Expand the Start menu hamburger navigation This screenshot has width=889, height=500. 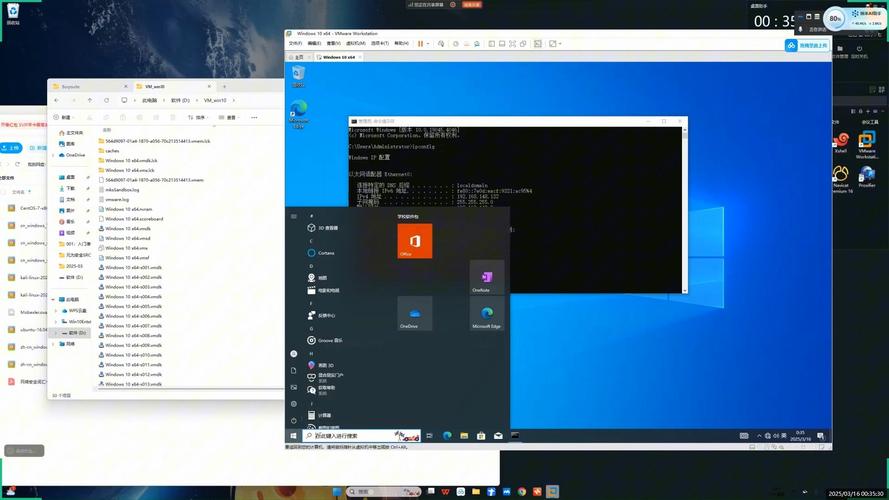click(293, 216)
